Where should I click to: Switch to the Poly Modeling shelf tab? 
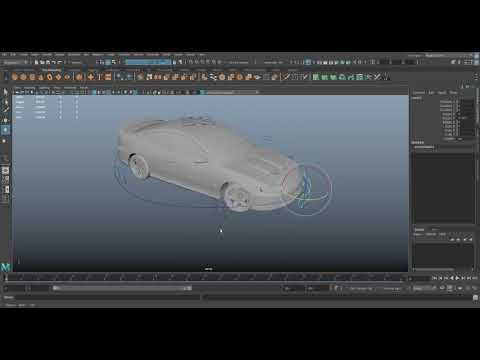click(x=52, y=70)
